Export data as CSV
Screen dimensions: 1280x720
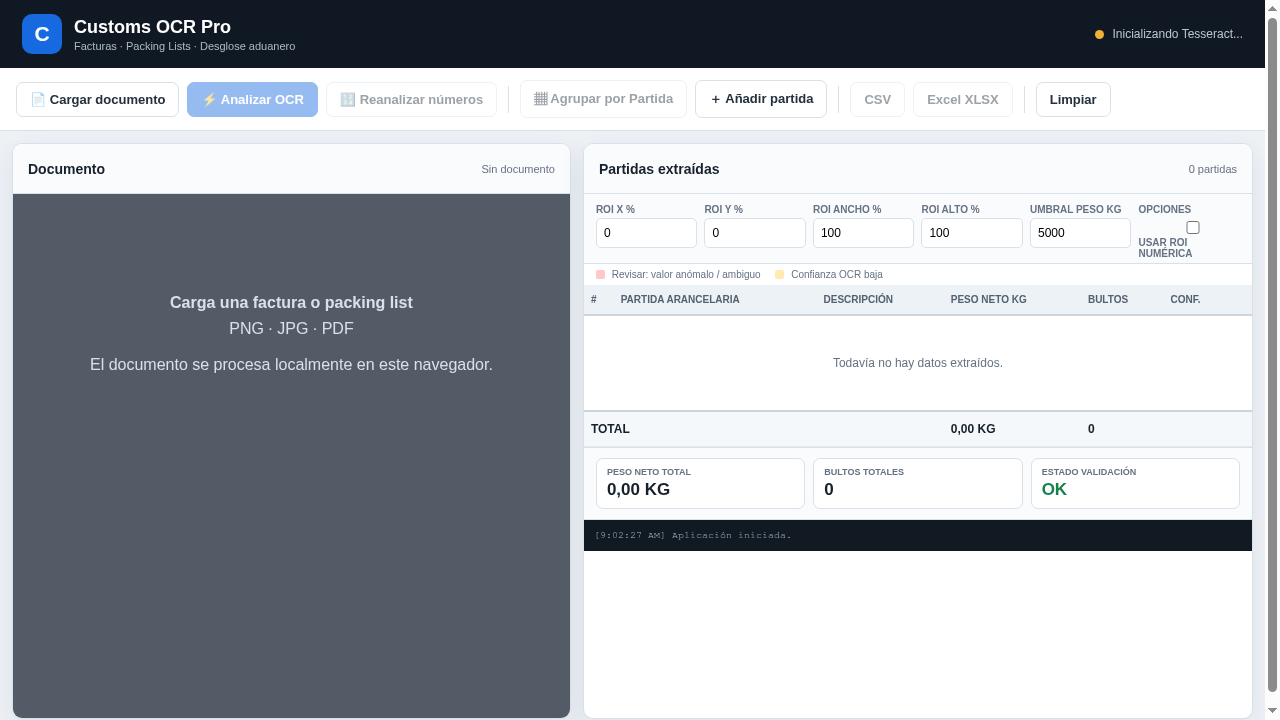877,100
